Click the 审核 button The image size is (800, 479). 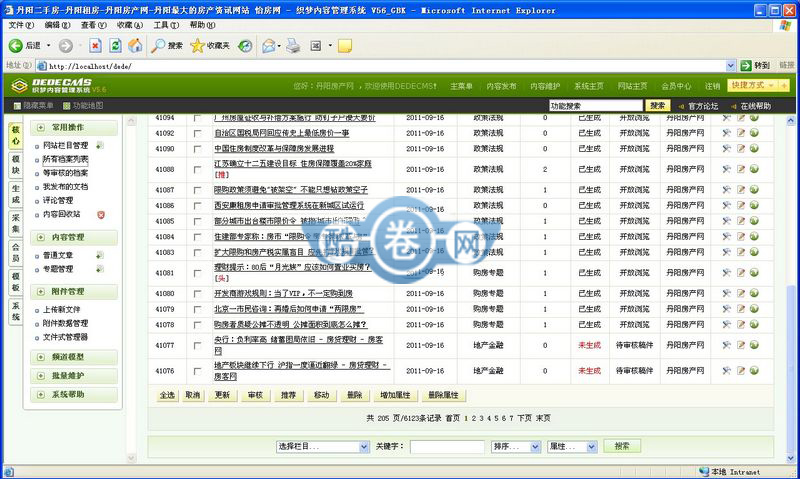[x=255, y=395]
